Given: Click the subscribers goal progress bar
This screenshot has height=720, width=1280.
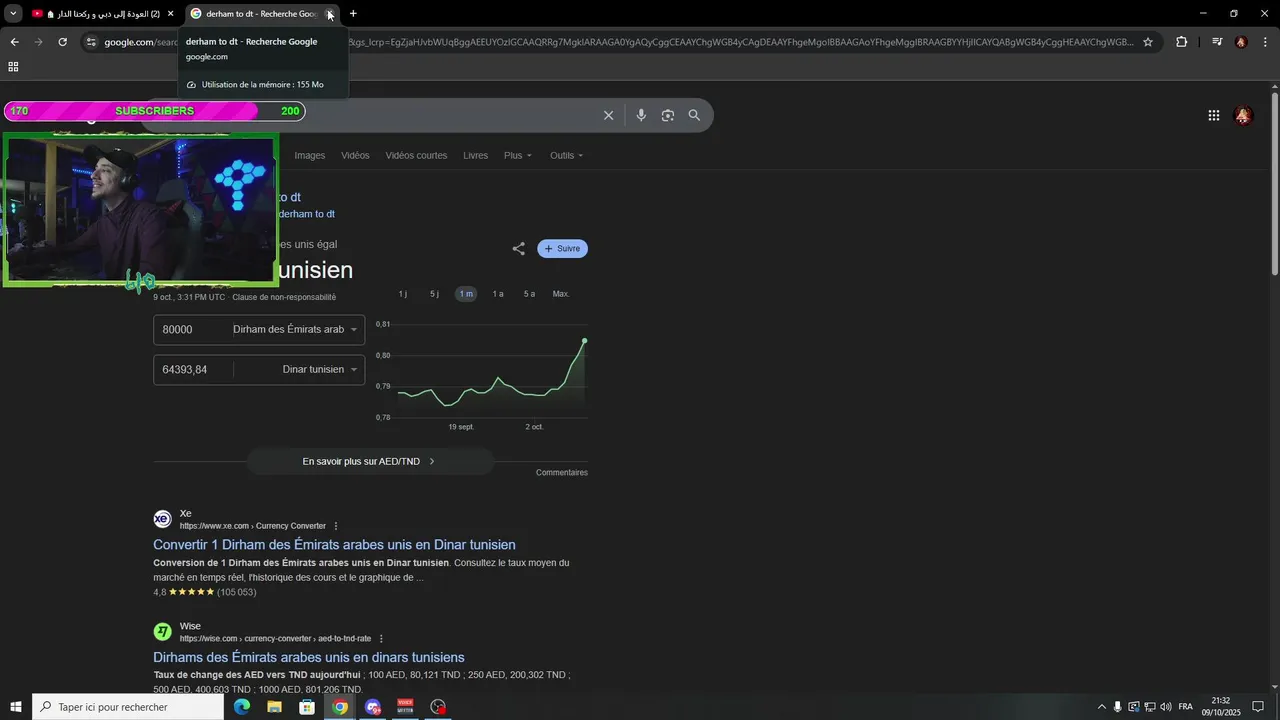Looking at the screenshot, I should tap(154, 111).
